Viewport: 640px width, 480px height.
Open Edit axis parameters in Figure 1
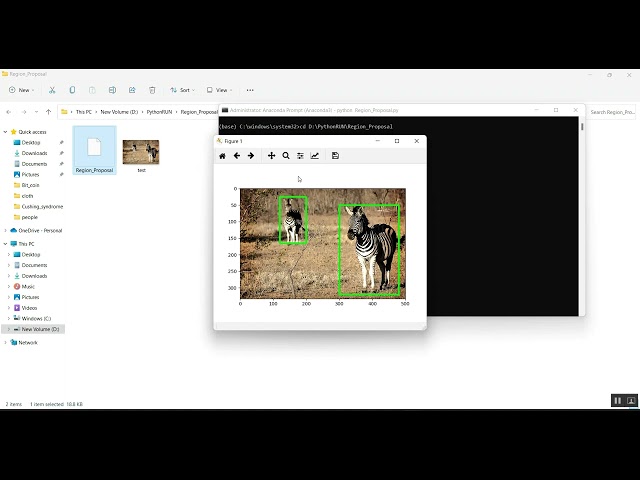(315, 156)
